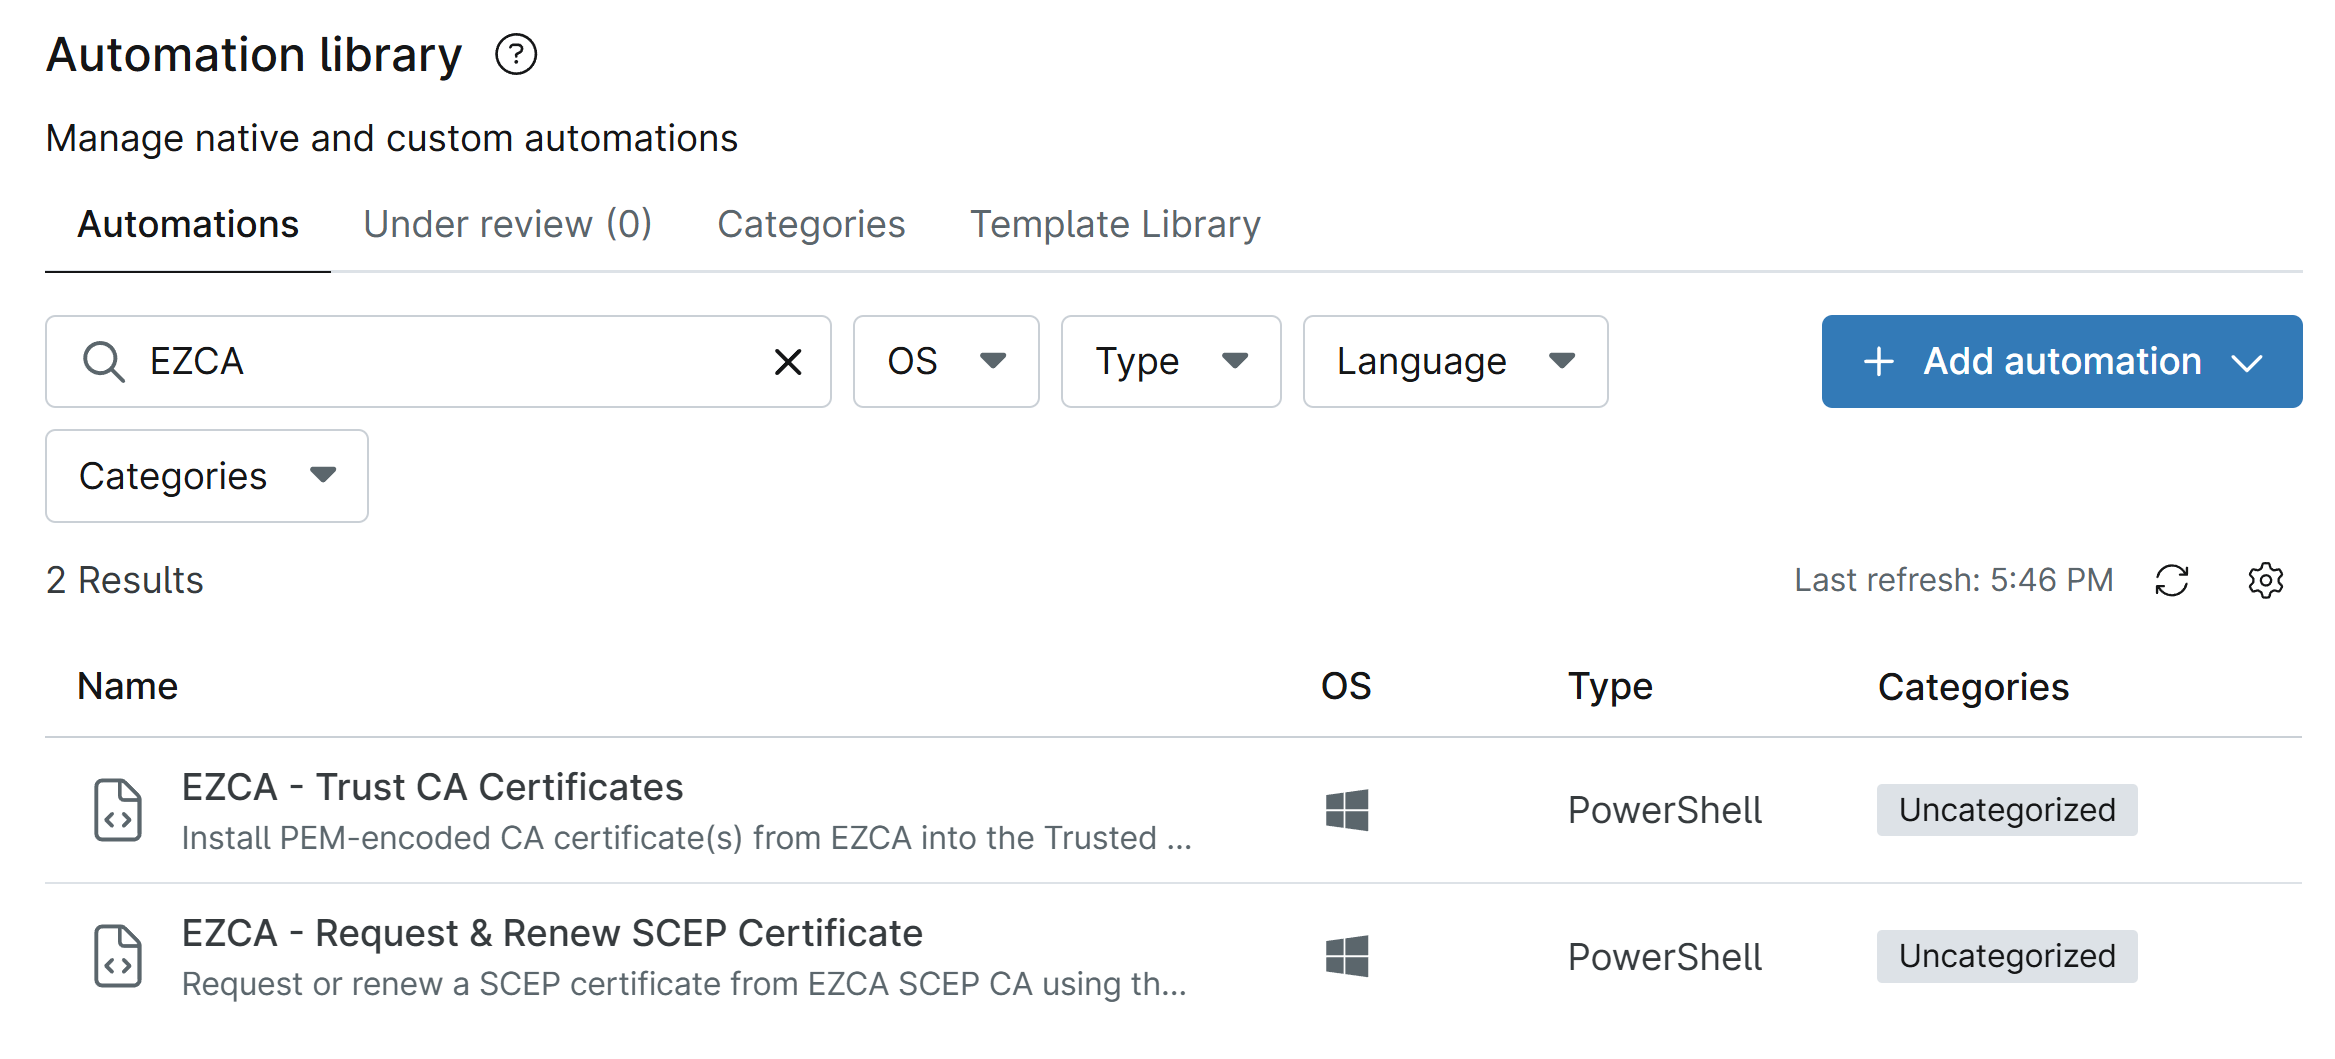Viewport: 2335px width, 1059px height.
Task: Click 'Request or renew a SCEP certificate' description
Action: 684,984
